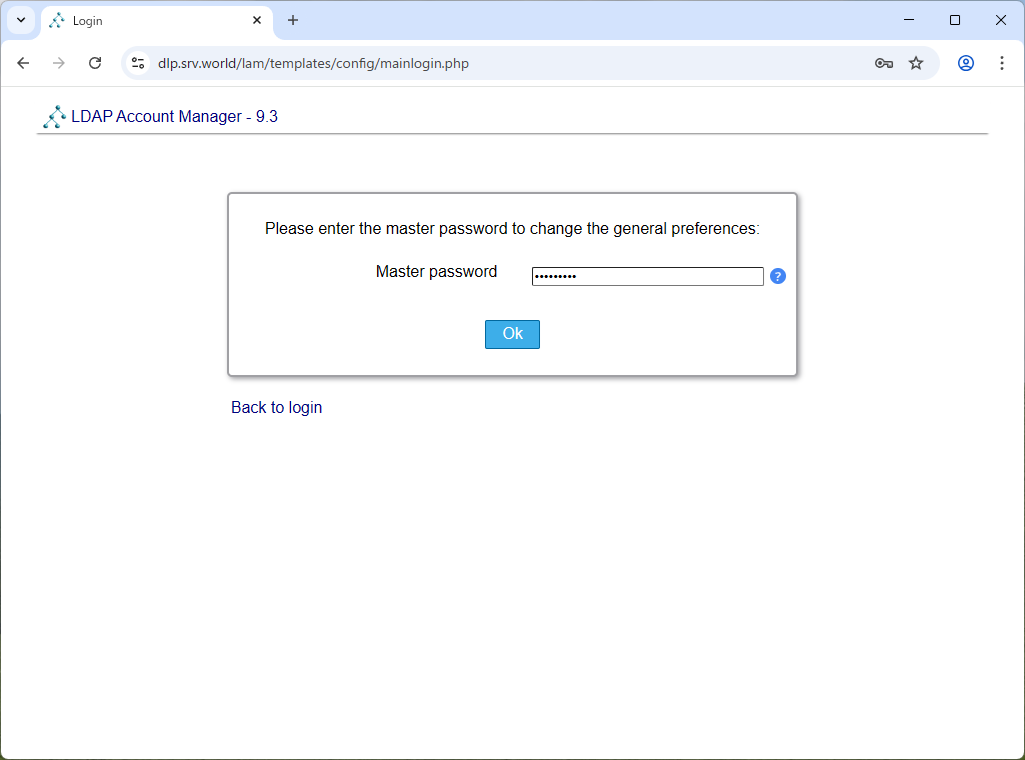Follow the Back to login link
Viewport: 1025px width, 760px height.
pyautogui.click(x=276, y=407)
